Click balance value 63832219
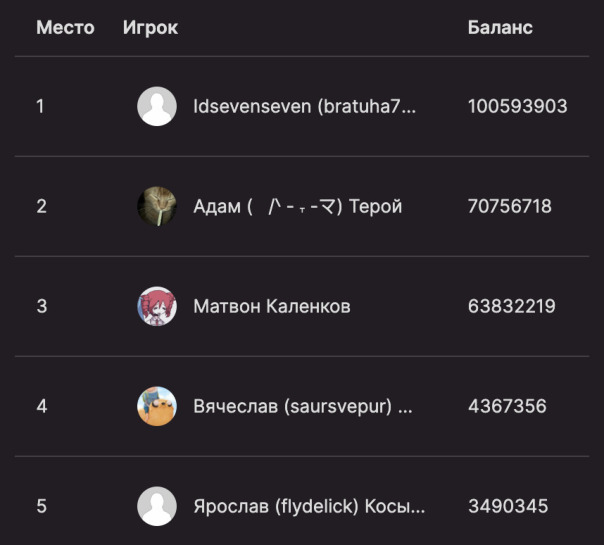The height and width of the screenshot is (545, 604). pos(511,306)
